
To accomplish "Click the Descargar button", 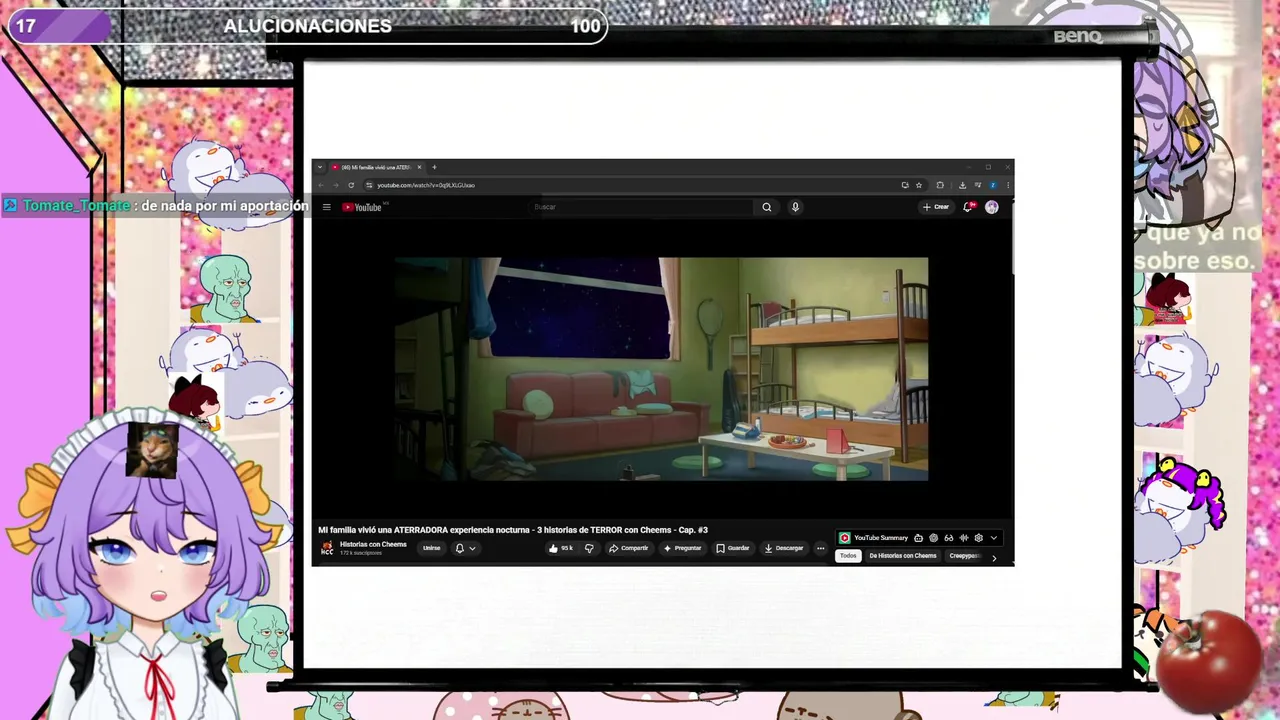I will tap(784, 548).
